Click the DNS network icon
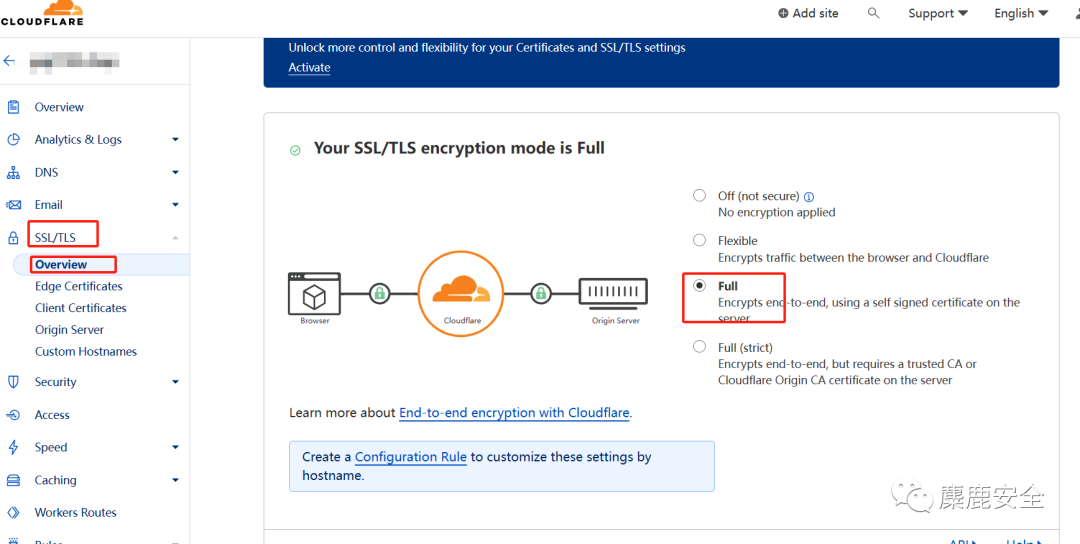The height and width of the screenshot is (544, 1080). pos(13,172)
